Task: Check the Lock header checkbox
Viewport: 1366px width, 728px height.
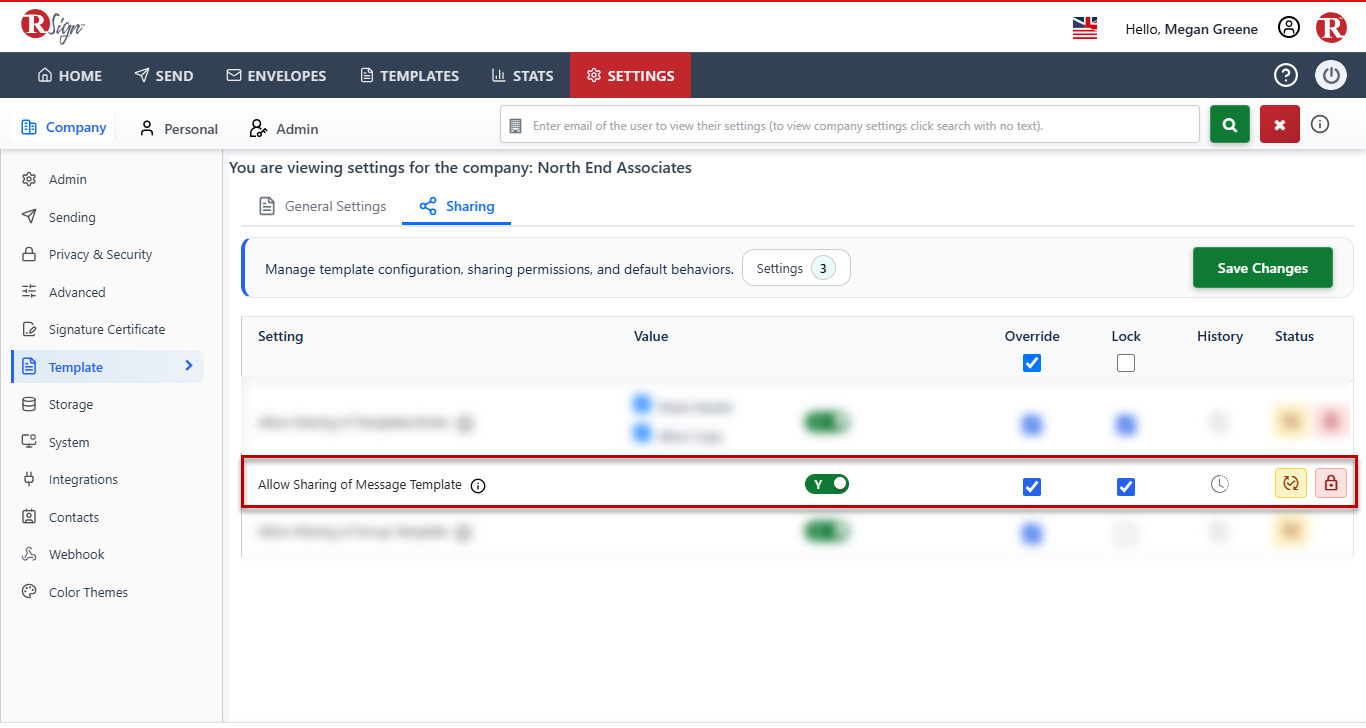Action: 1126,363
